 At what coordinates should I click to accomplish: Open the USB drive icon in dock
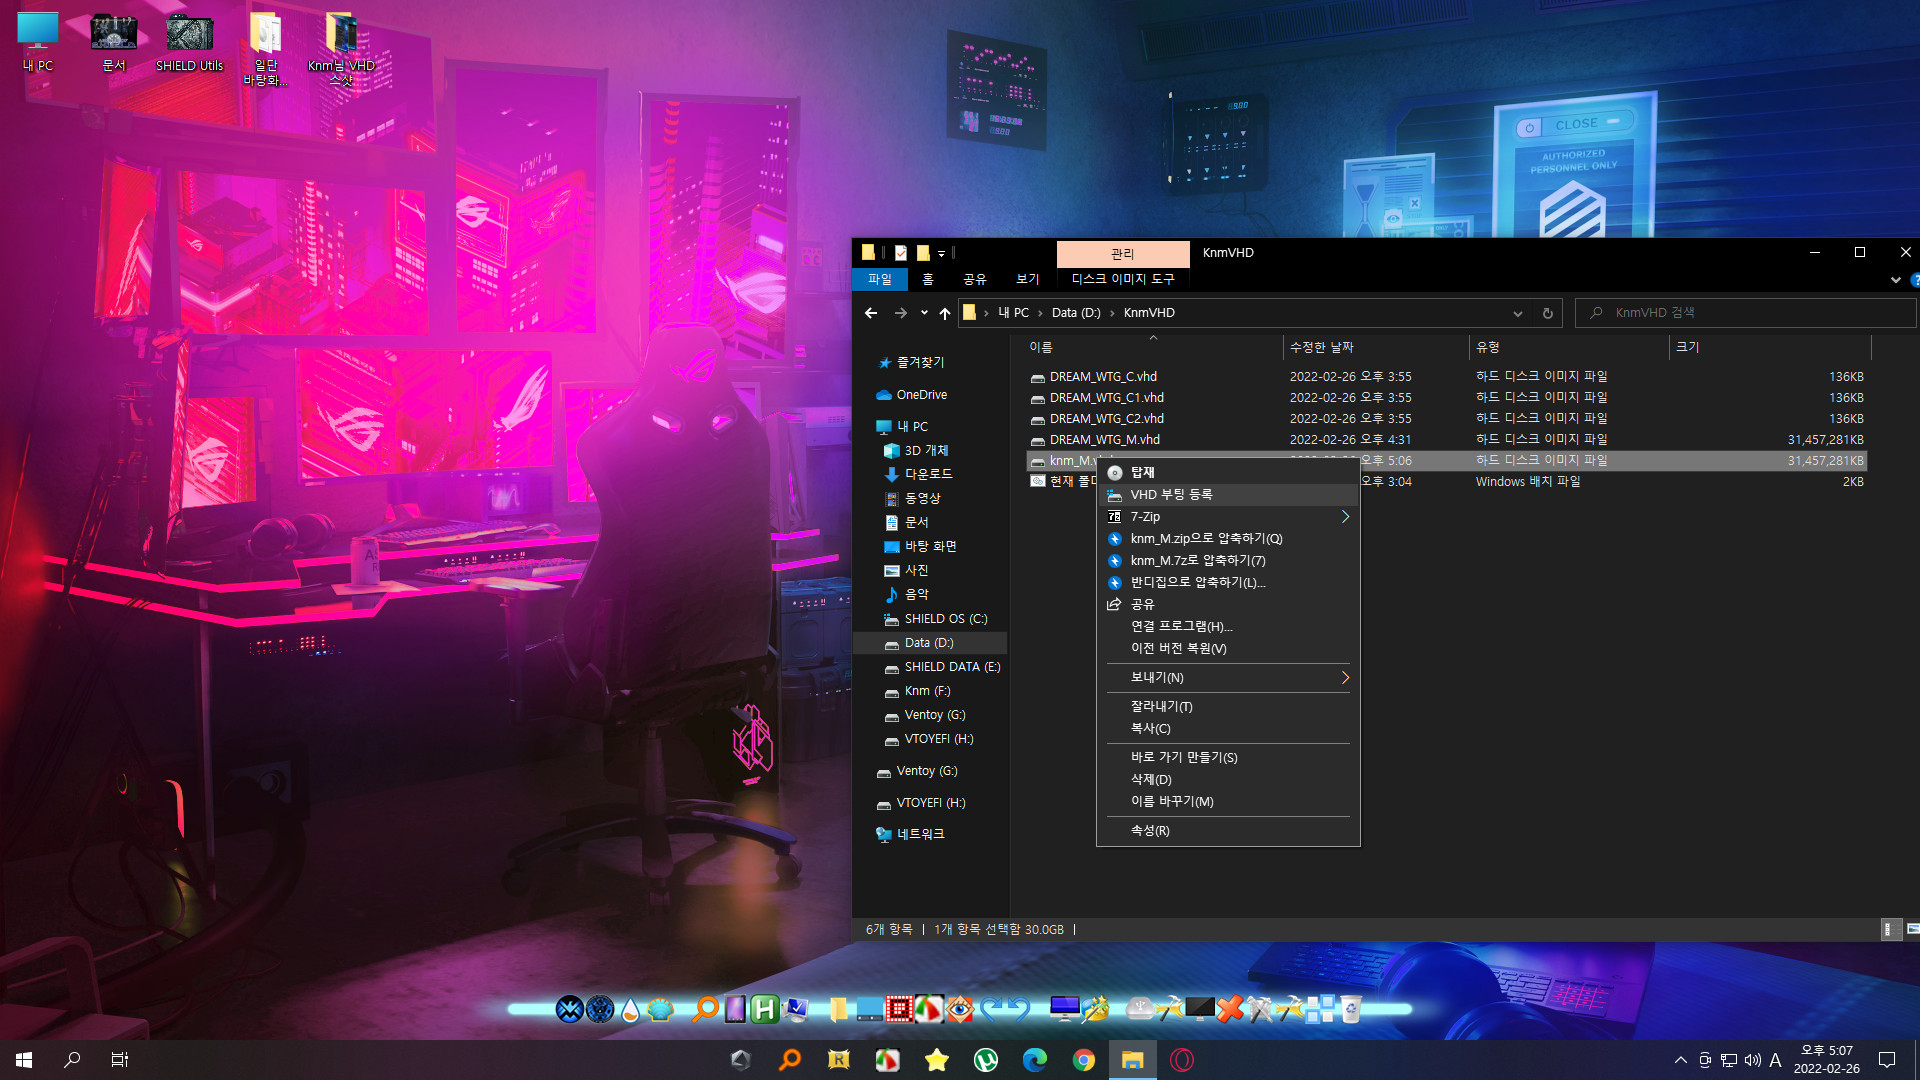coord(1140,1009)
